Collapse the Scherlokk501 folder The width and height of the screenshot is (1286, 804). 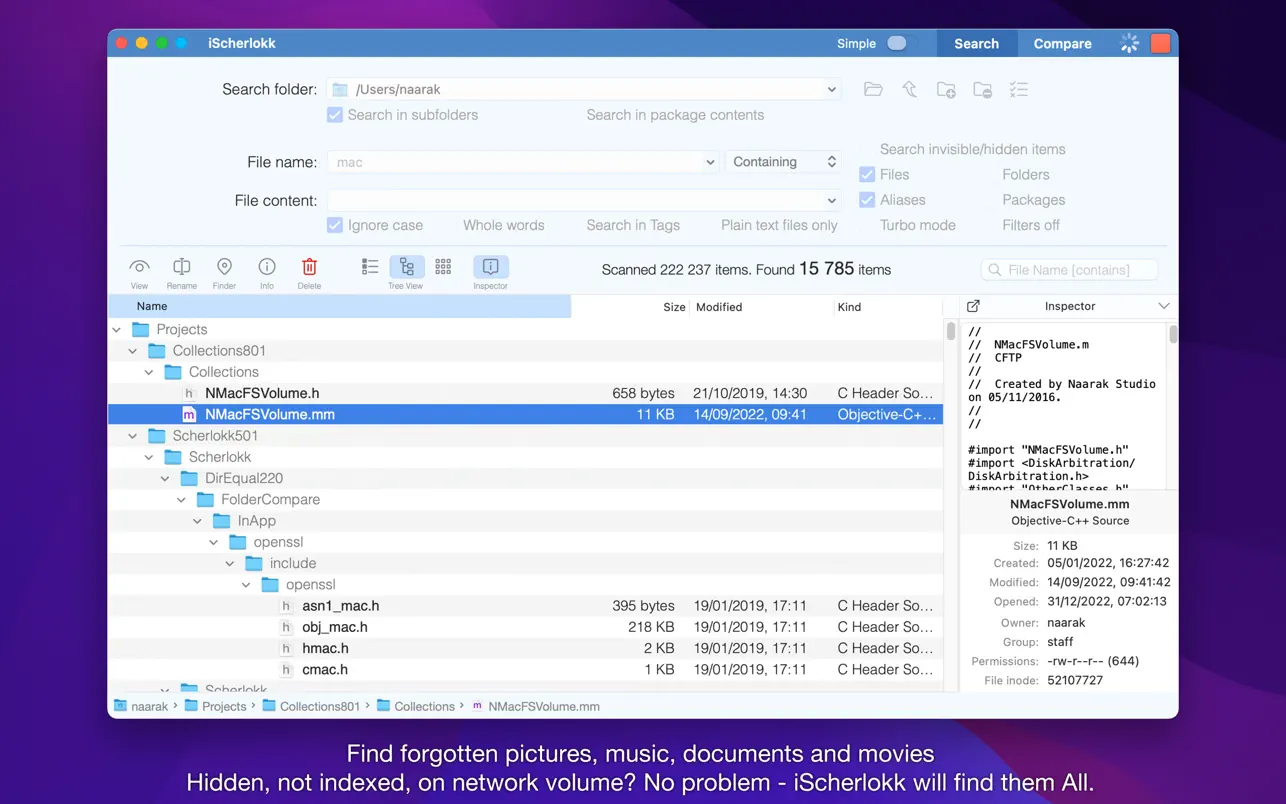point(133,436)
